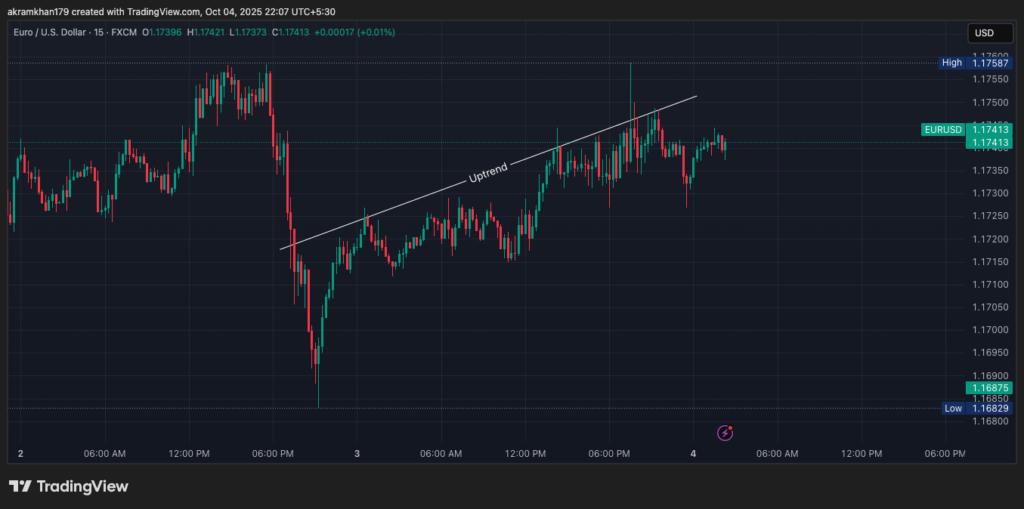Click the open price value O1.17396
The height and width of the screenshot is (509, 1024).
162,33
